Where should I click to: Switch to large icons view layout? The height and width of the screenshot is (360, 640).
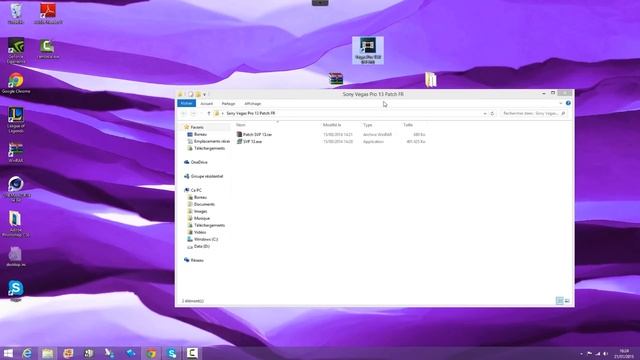[567, 301]
